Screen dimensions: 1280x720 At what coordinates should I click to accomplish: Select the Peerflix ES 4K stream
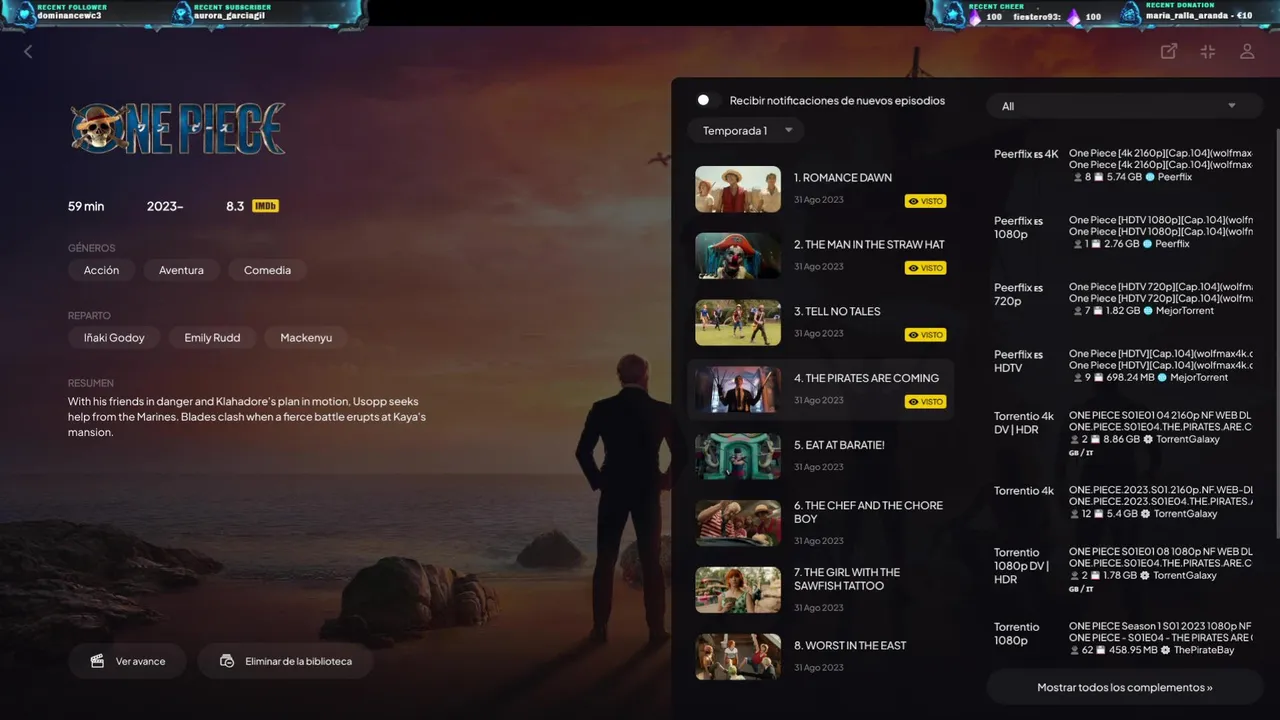(x=1122, y=165)
